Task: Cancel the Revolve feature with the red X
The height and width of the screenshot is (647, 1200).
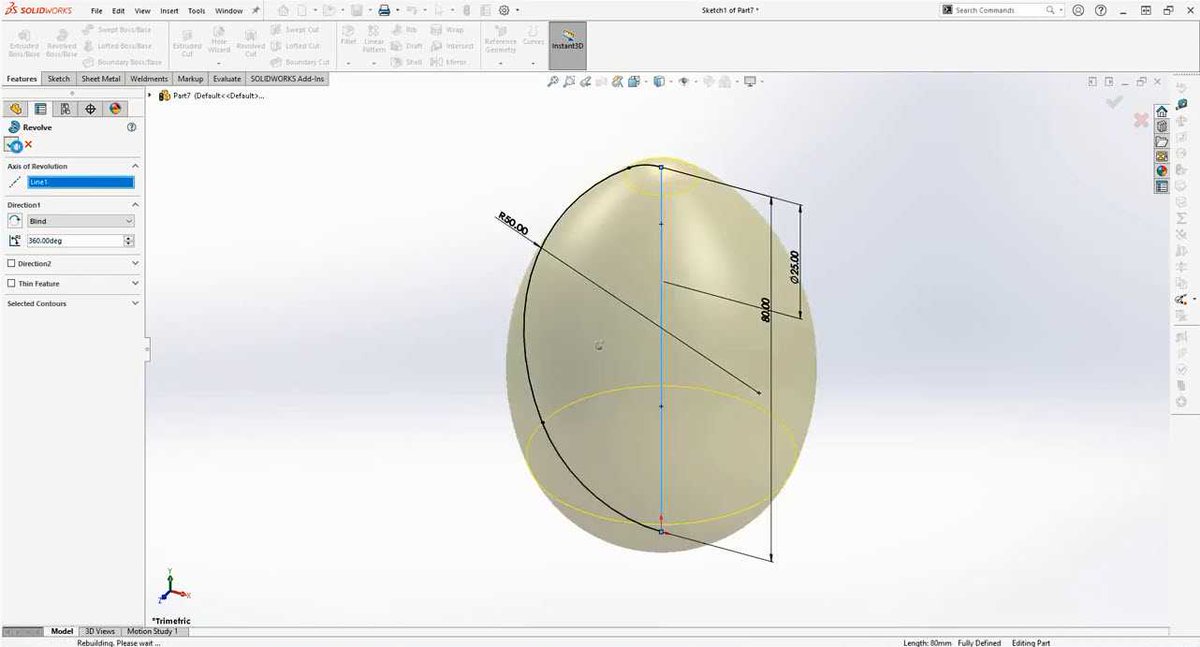Action: tap(29, 145)
